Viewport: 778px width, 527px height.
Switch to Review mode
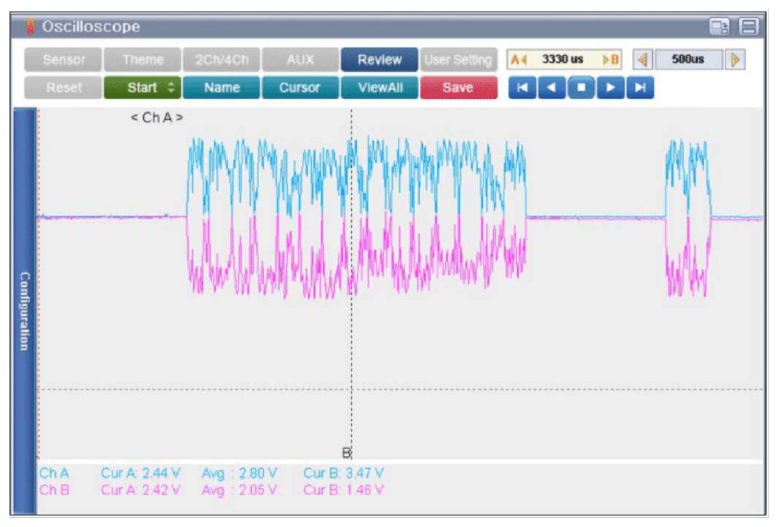(x=379, y=60)
